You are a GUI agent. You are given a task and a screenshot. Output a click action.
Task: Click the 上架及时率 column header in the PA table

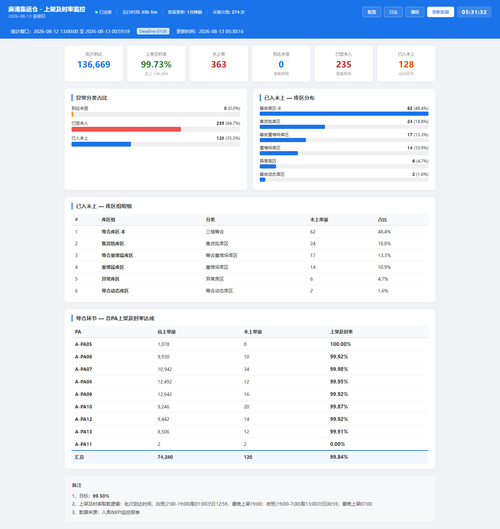tap(341, 332)
